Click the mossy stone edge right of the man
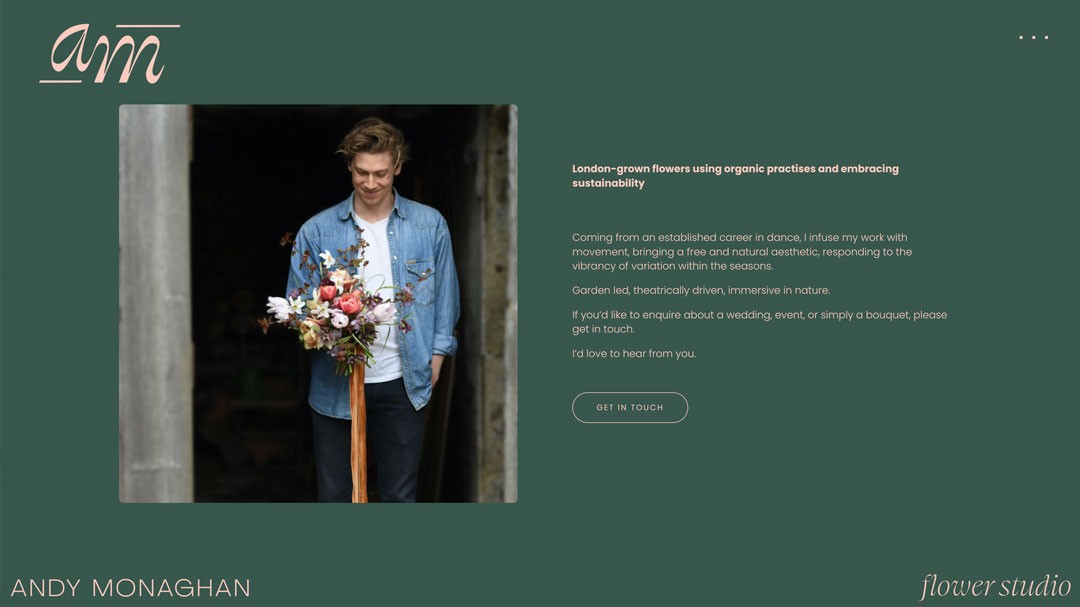This screenshot has width=1080, height=607. (497, 303)
